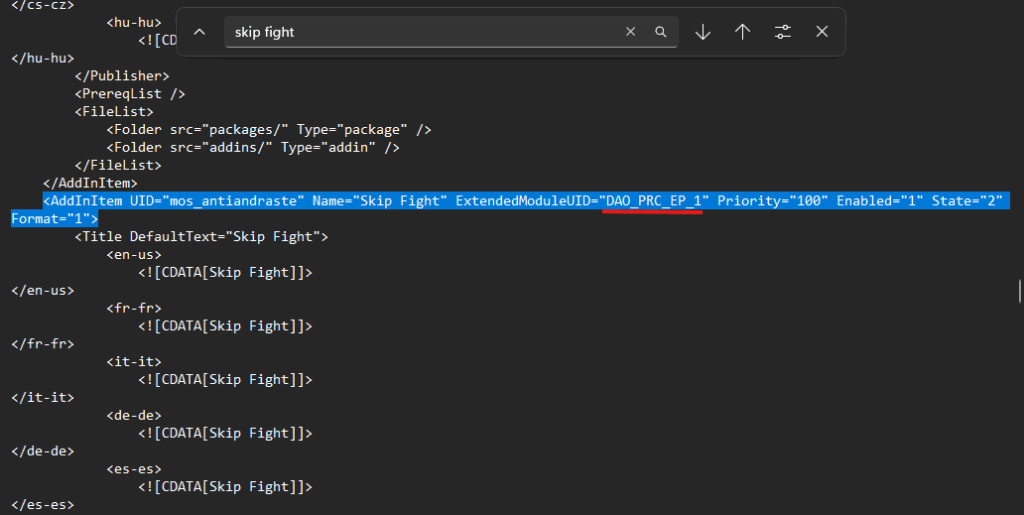Click the Title DefaultText="Skip Fight" line
This screenshot has width=1024, height=515.
point(200,237)
